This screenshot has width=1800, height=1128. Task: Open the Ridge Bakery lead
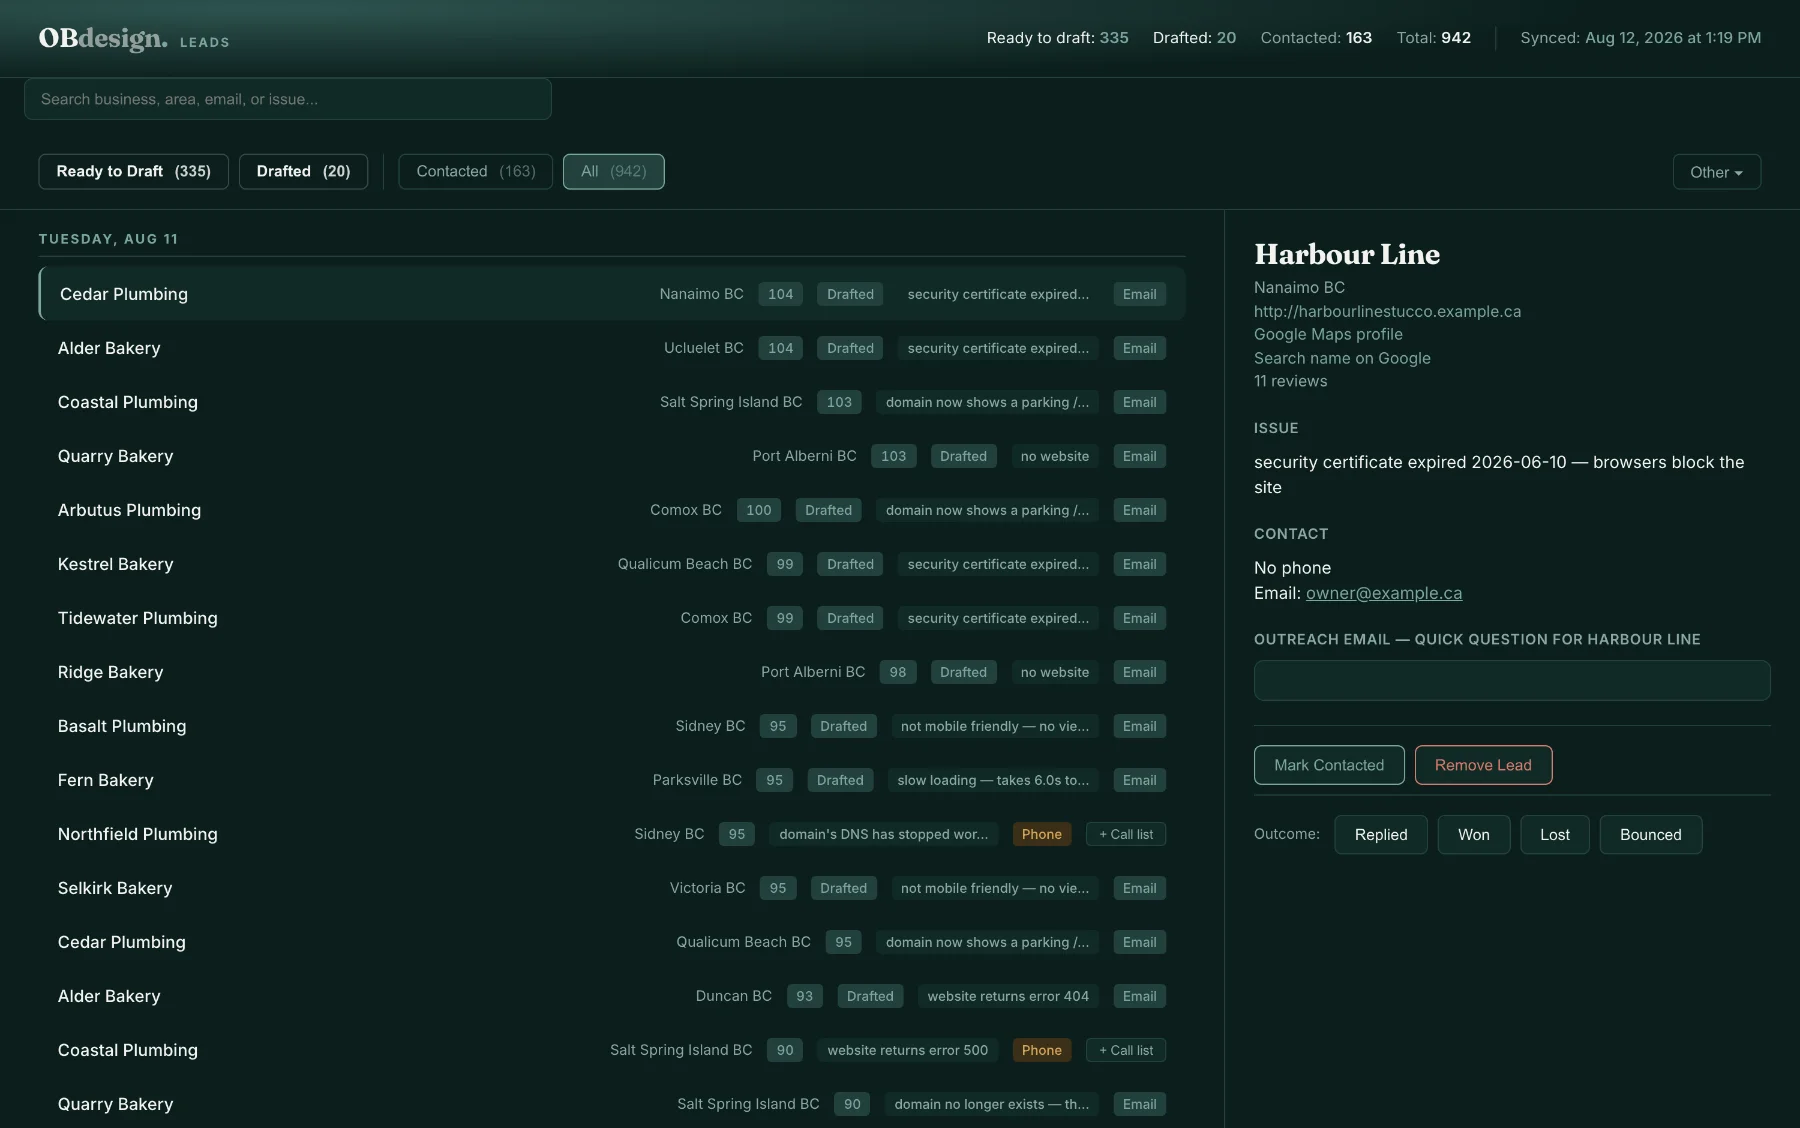point(612,672)
